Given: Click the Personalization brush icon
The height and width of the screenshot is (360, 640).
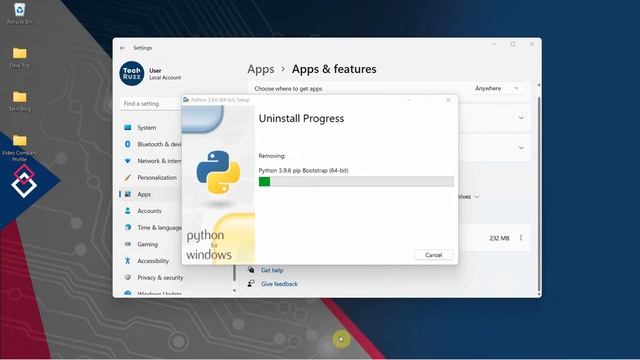Looking at the screenshot, I should 128,178.
